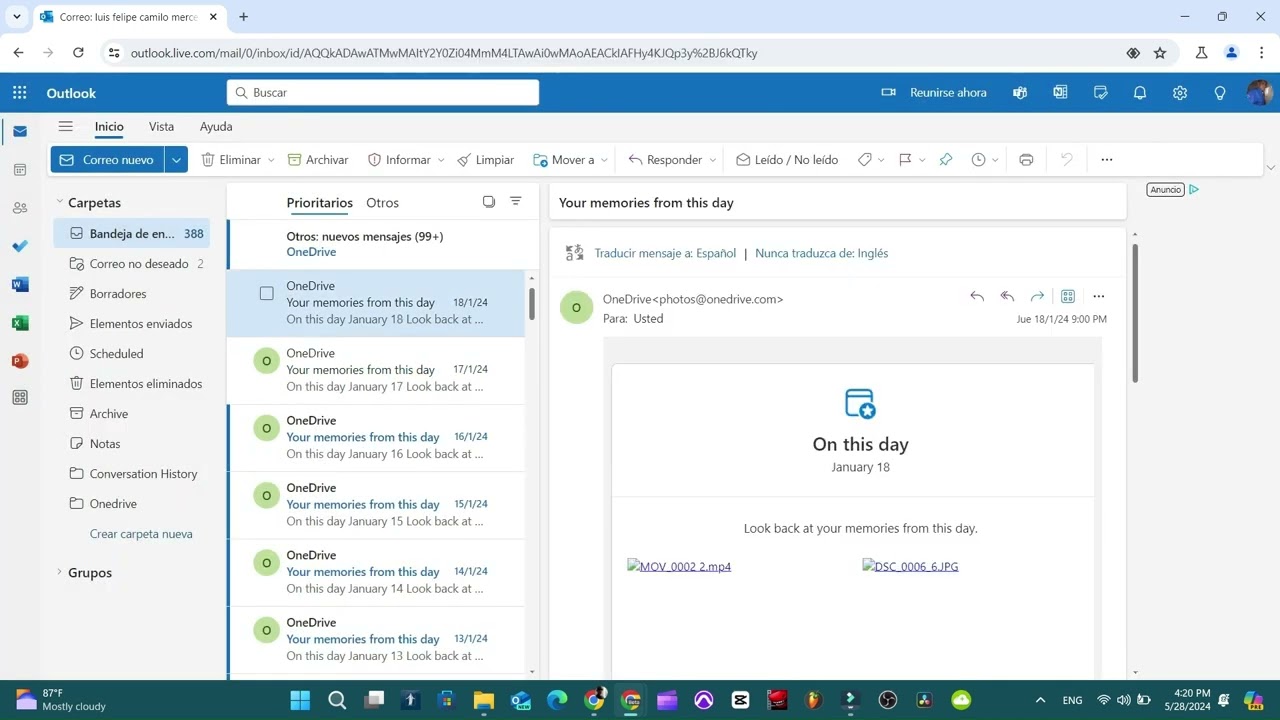This screenshot has width=1280, height=720.
Task: Switch to the Inicio tab
Action: point(109,127)
